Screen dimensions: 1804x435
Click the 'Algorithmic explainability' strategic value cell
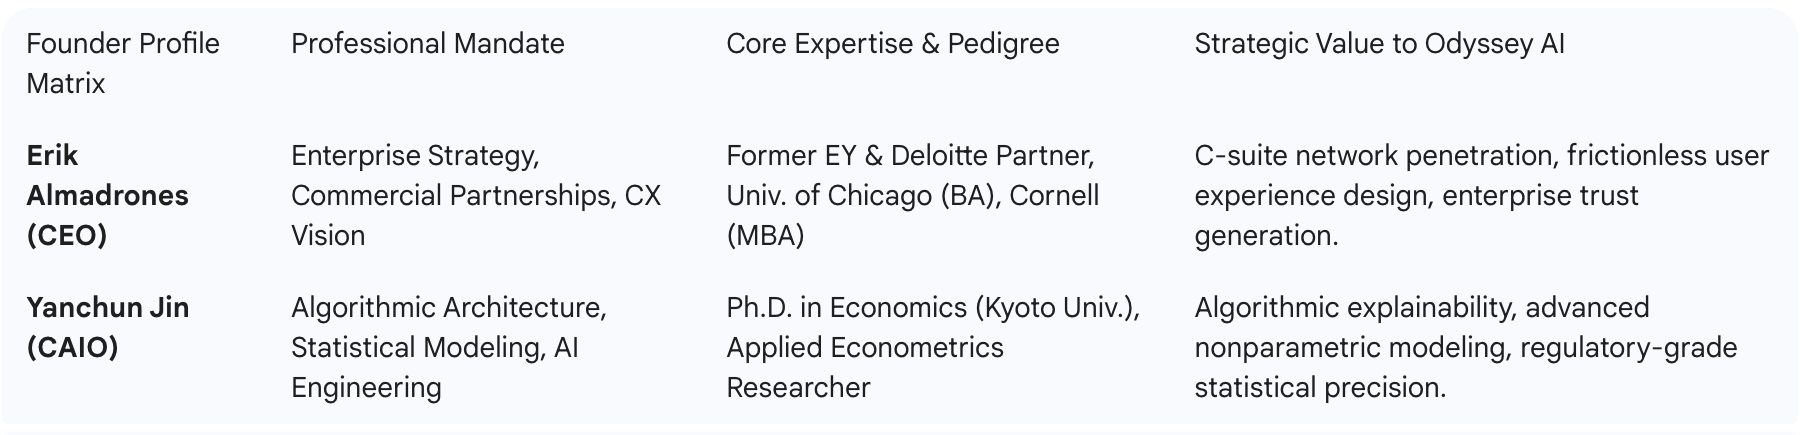pyautogui.click(x=1465, y=347)
